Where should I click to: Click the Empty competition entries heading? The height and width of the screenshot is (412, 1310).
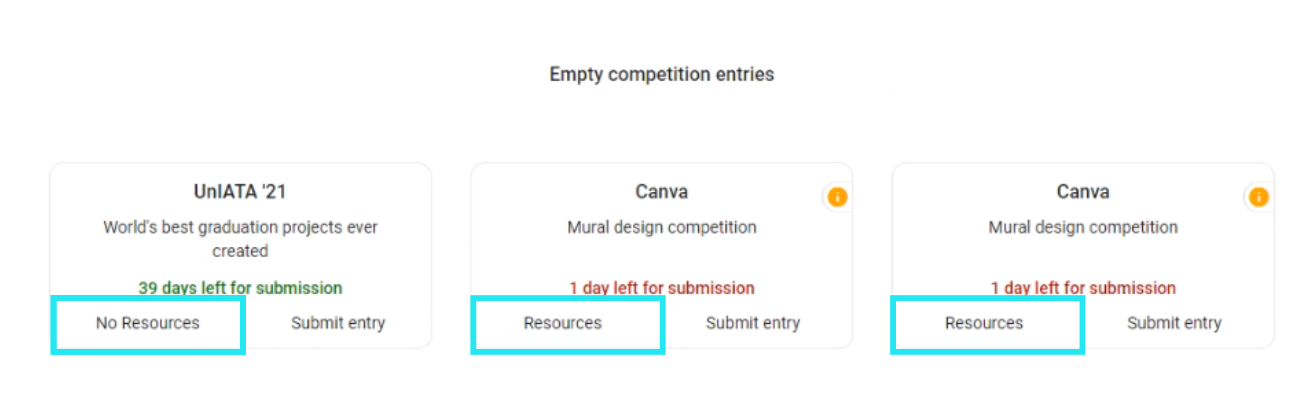[x=662, y=74]
